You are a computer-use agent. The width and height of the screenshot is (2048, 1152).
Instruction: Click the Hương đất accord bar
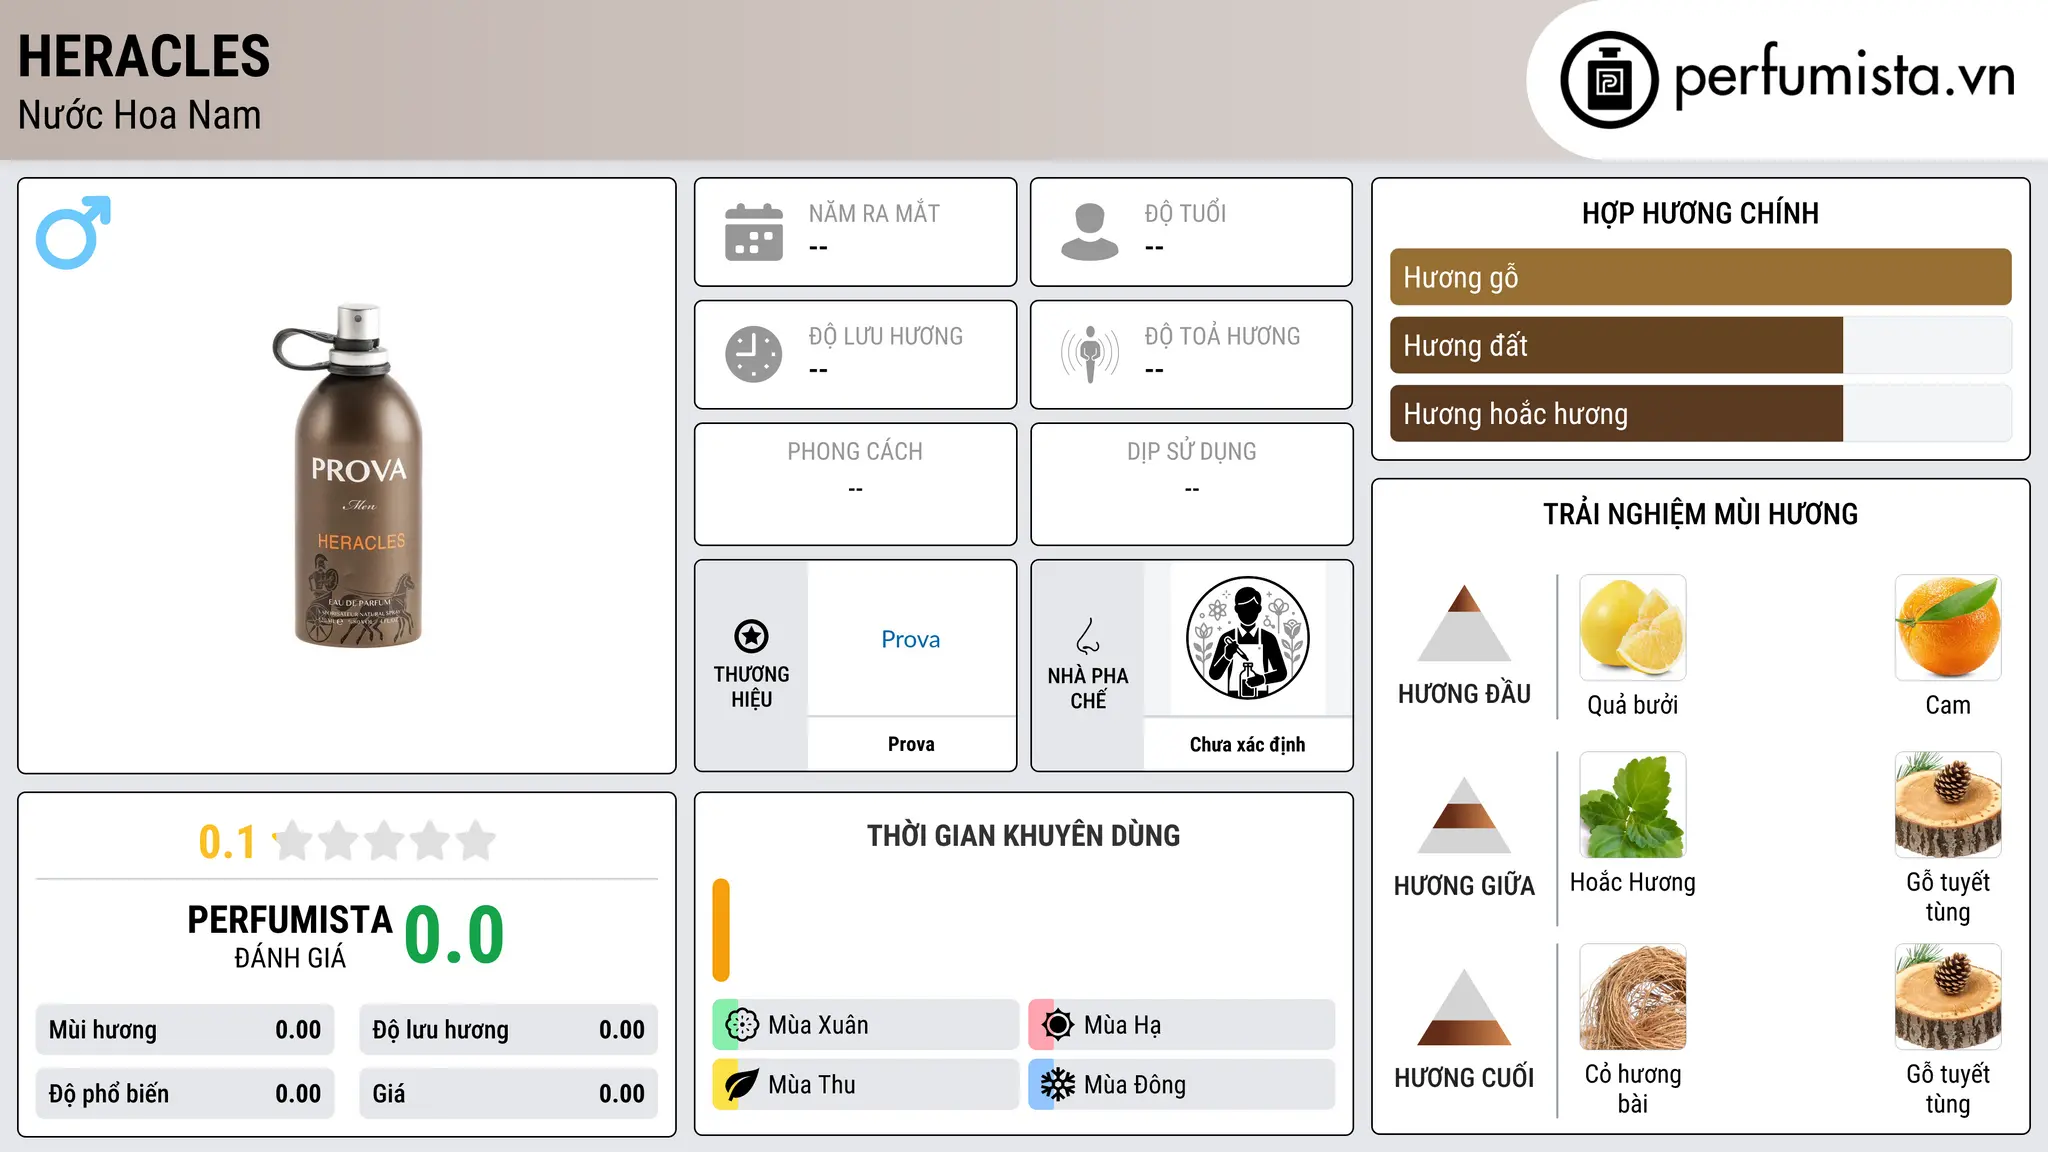point(1701,345)
